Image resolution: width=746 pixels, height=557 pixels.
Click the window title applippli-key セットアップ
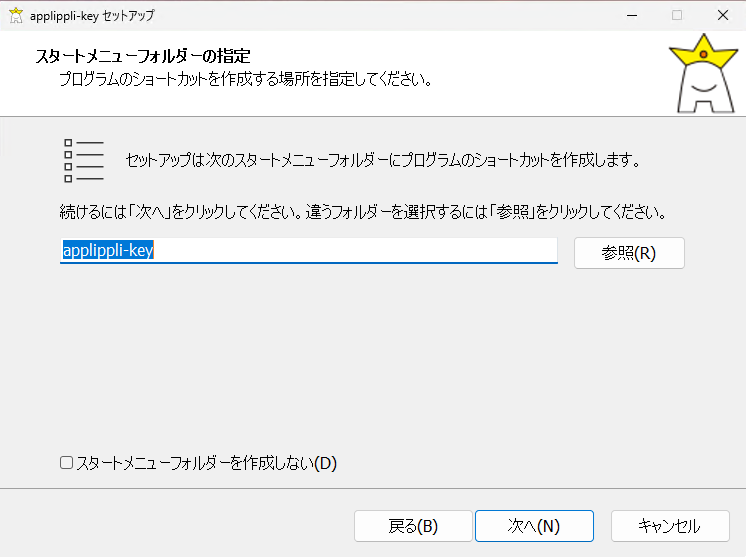click(x=92, y=16)
